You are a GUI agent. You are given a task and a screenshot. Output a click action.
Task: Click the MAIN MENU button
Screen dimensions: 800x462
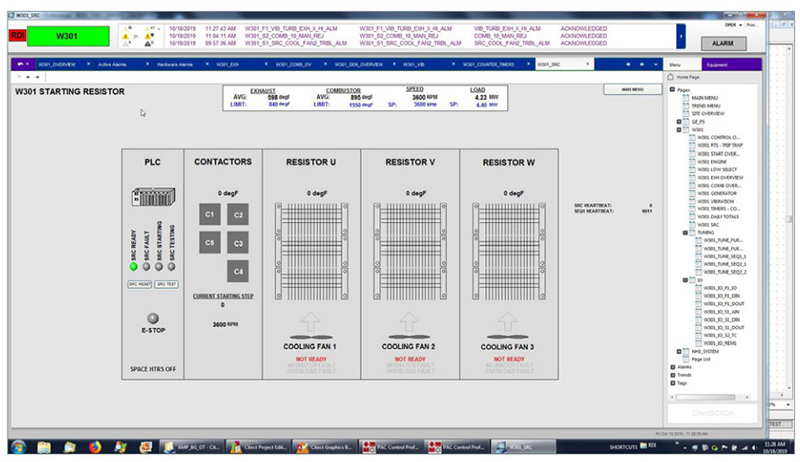coord(633,89)
